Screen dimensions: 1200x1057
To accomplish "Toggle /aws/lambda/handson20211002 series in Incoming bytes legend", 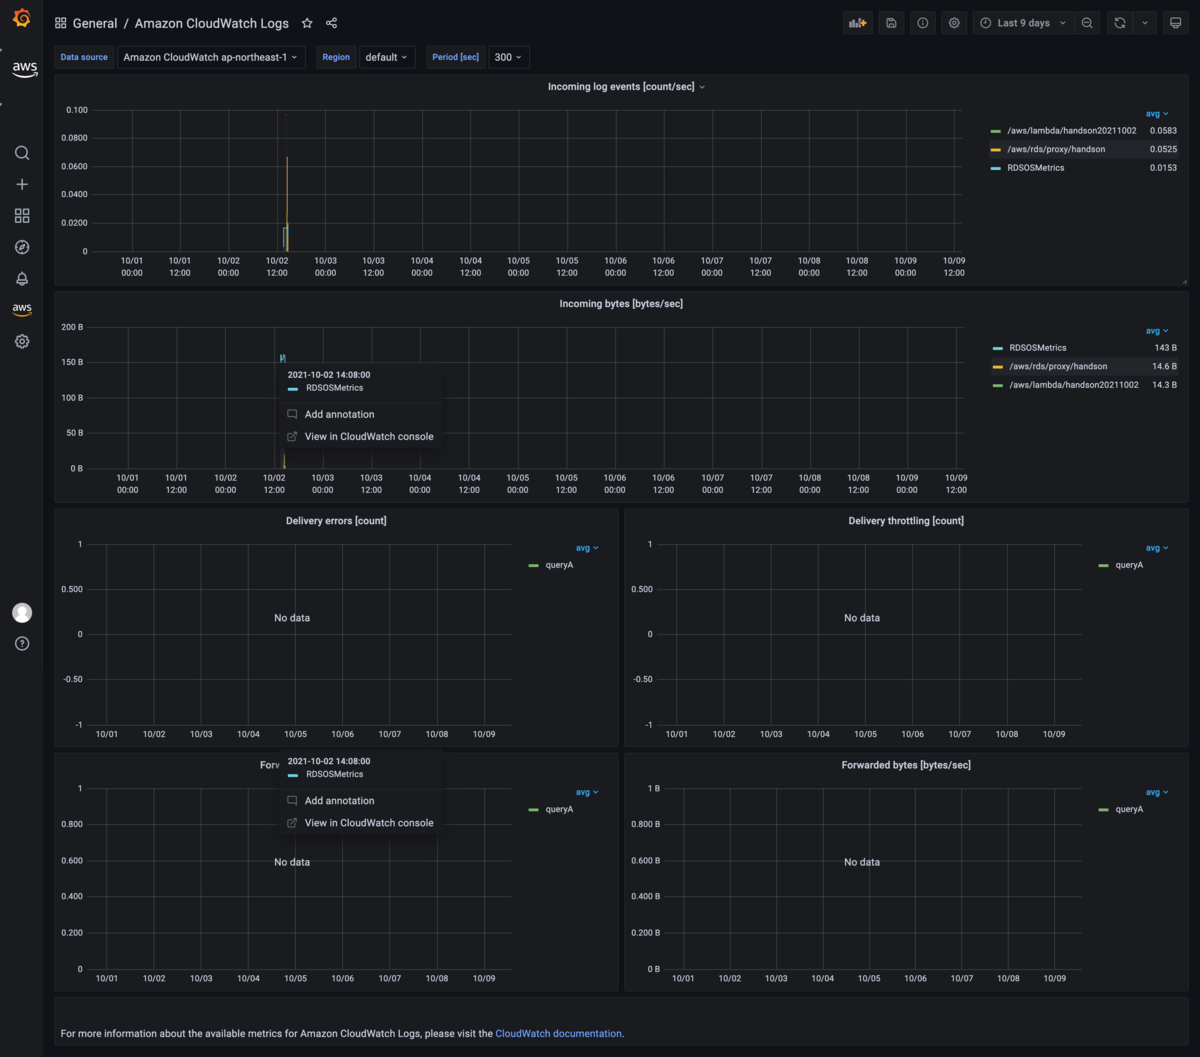I will click(1073, 385).
